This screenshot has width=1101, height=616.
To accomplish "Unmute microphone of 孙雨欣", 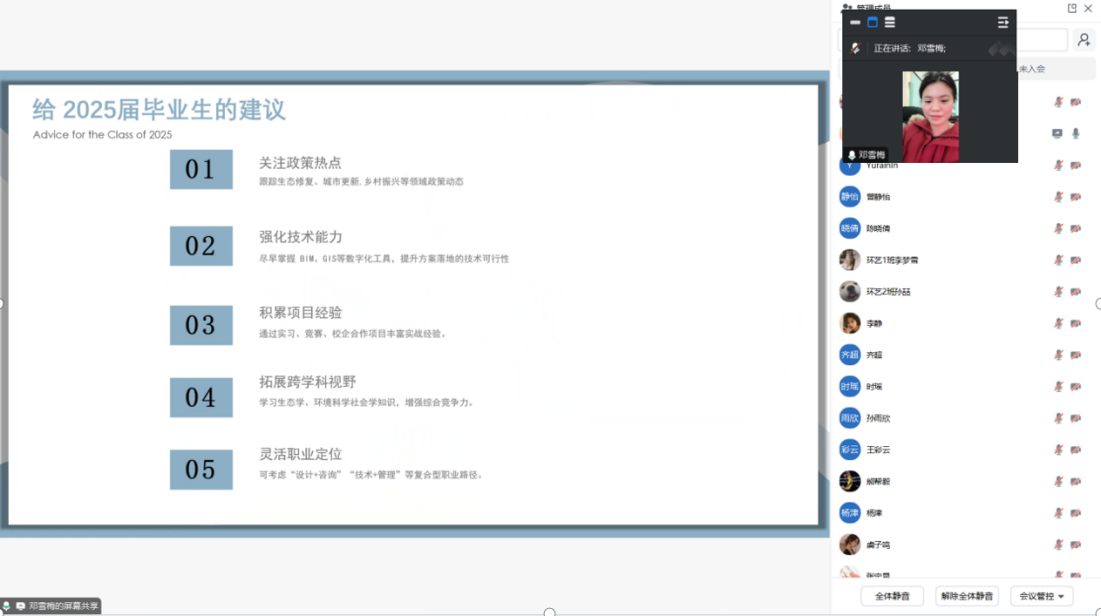I will click(x=1058, y=418).
